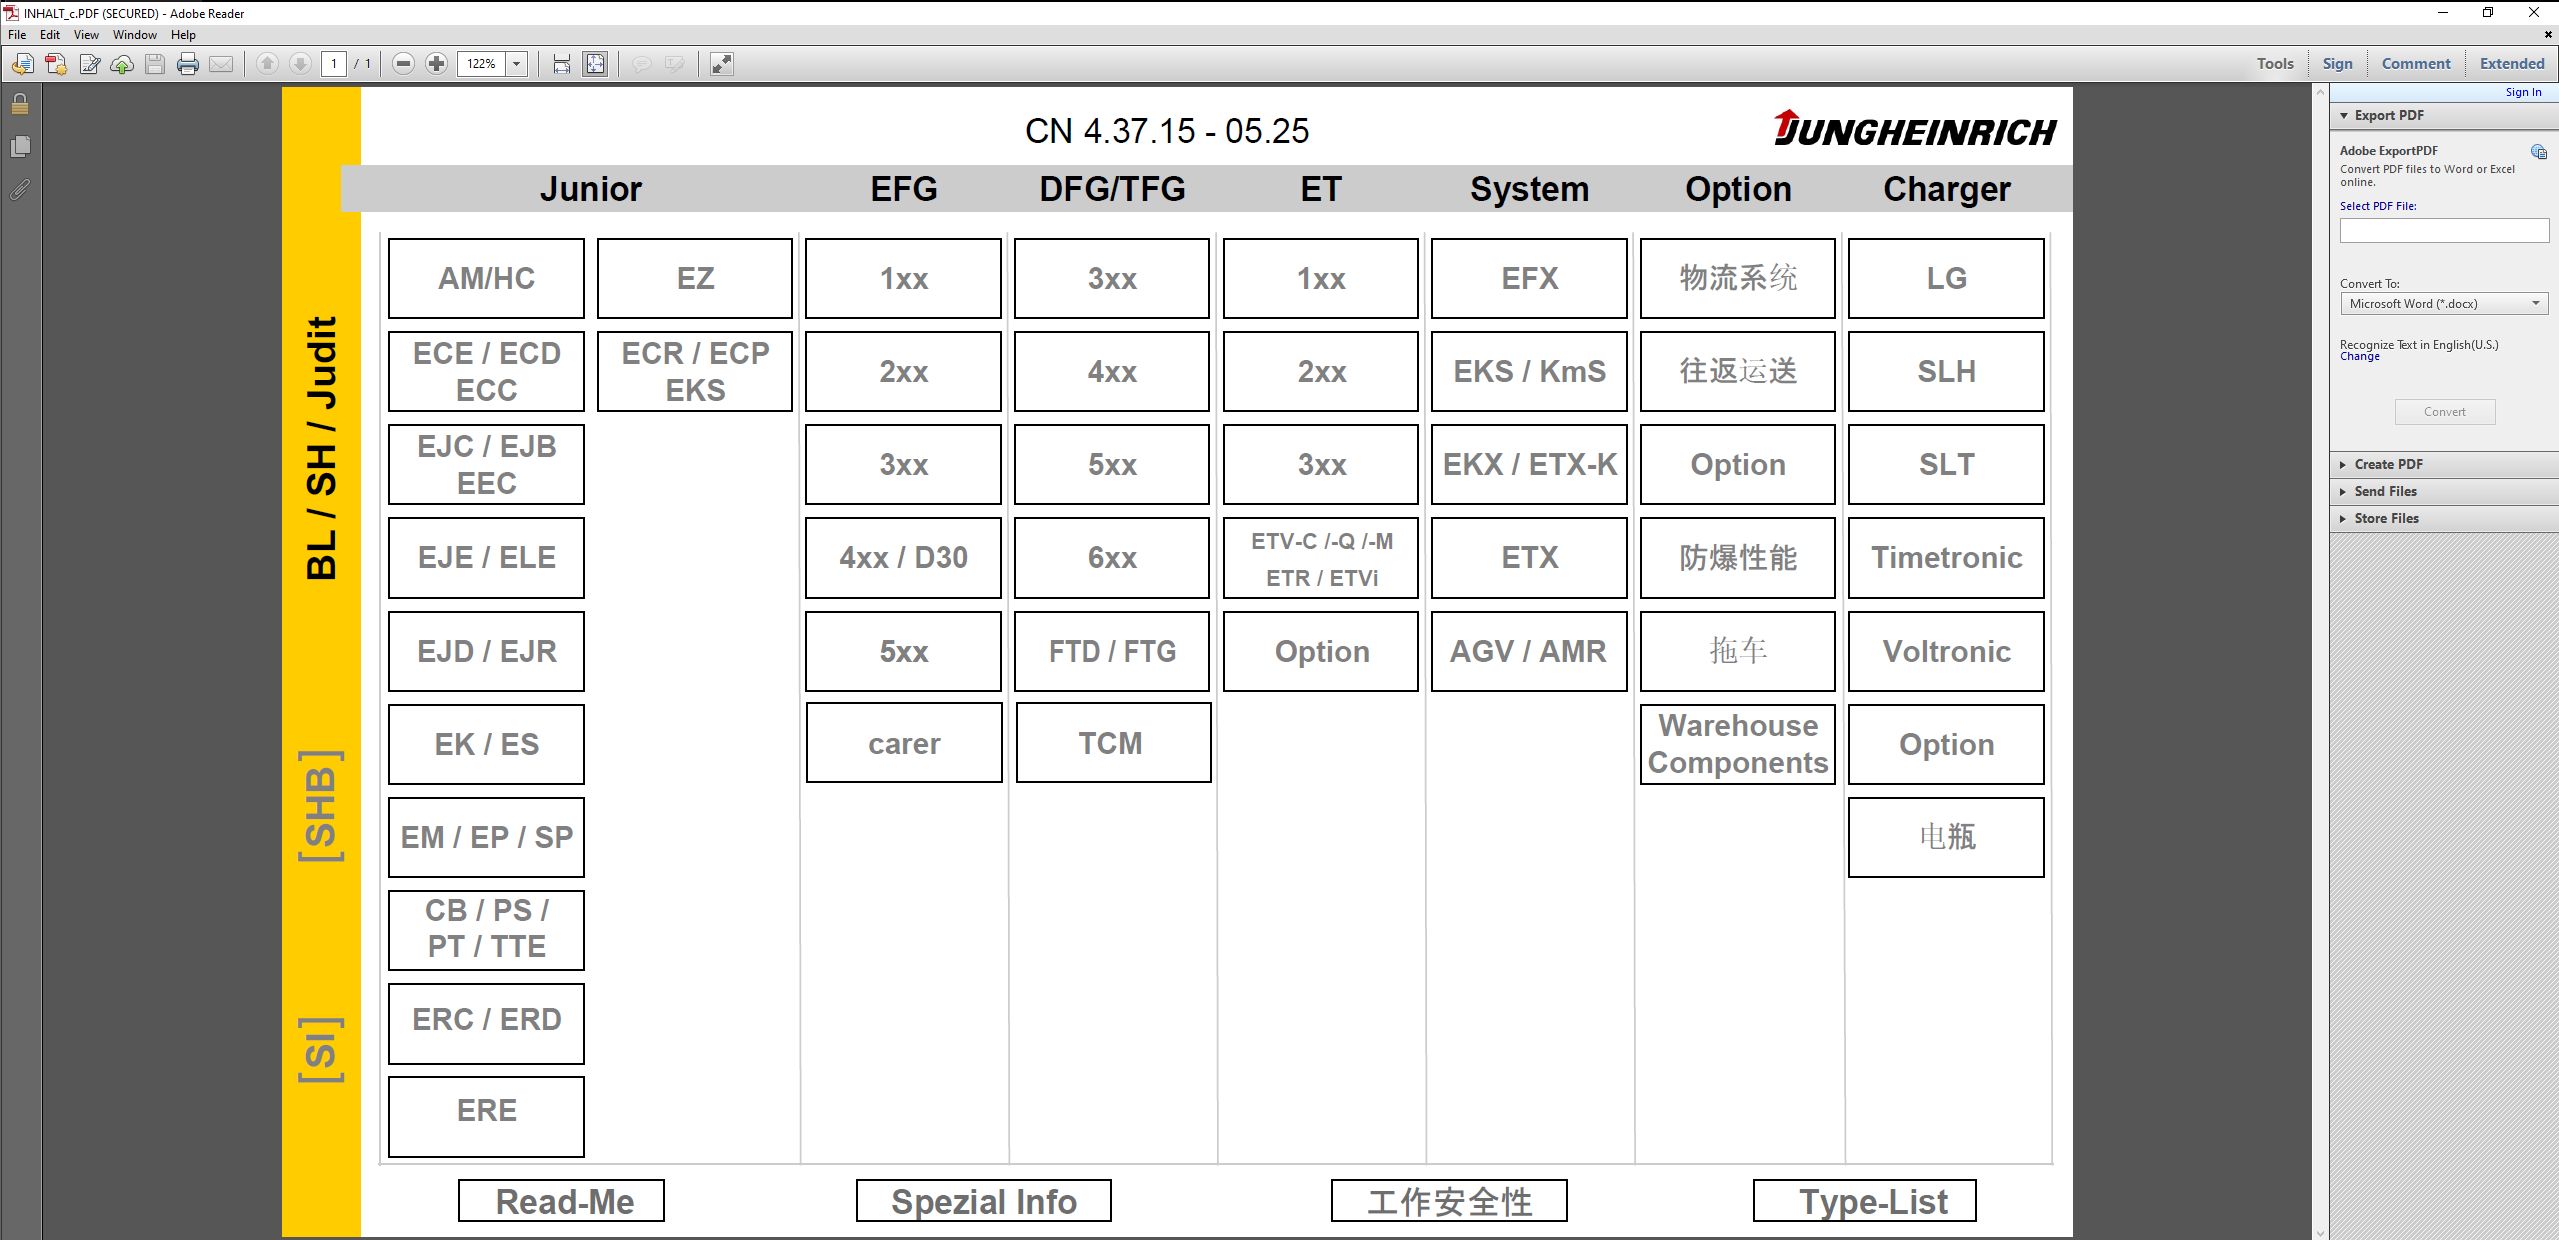Open the zoom percentage dropdown arrow
The image size is (2559, 1240).
pos(517,64)
